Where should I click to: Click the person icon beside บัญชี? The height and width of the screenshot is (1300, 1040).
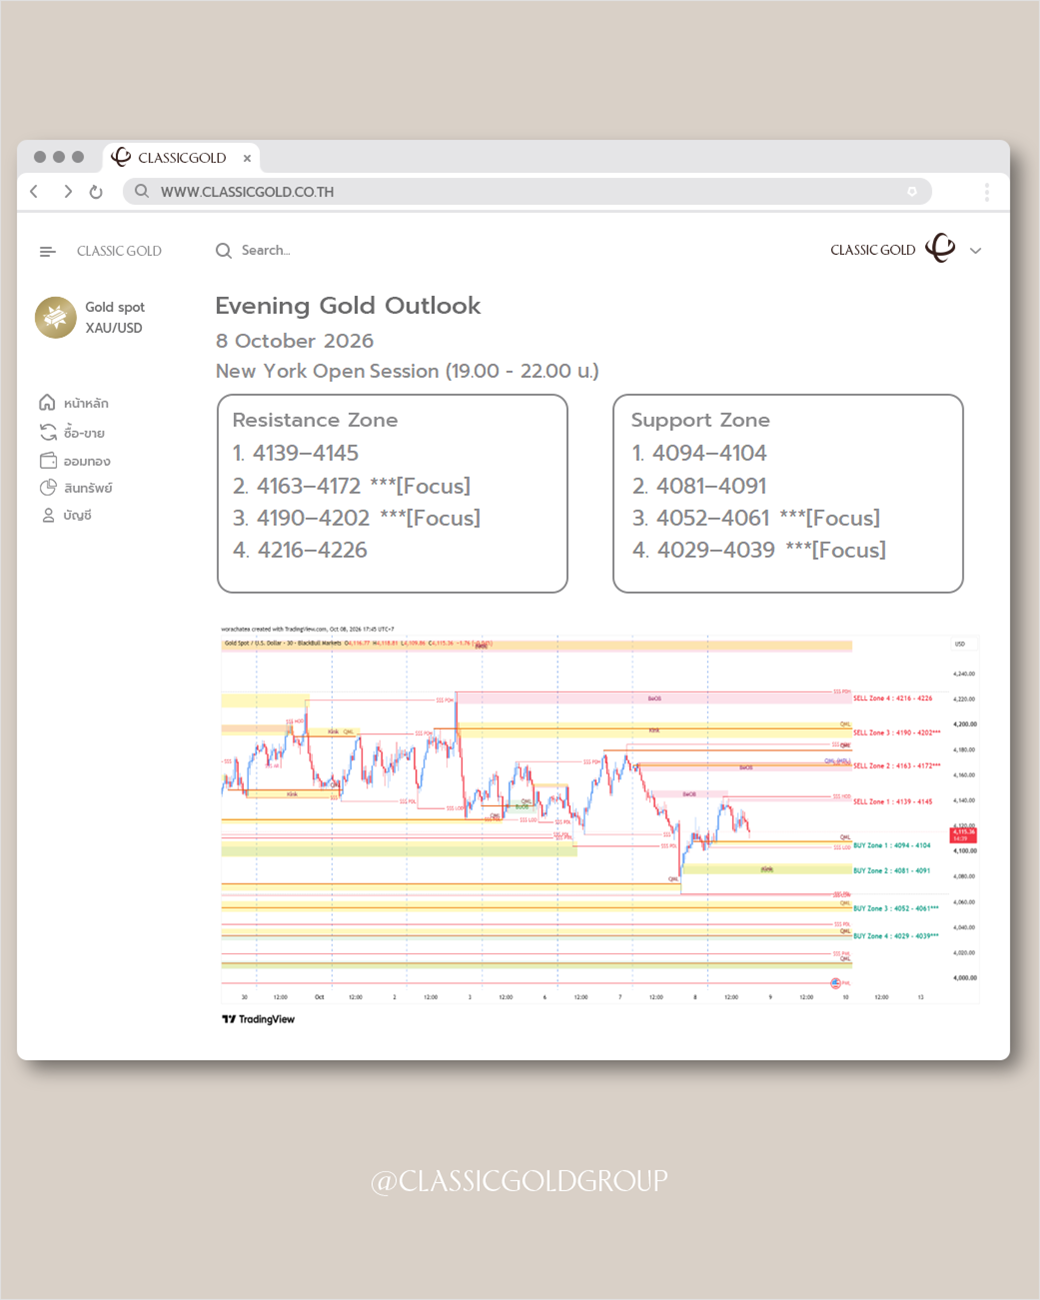48,515
